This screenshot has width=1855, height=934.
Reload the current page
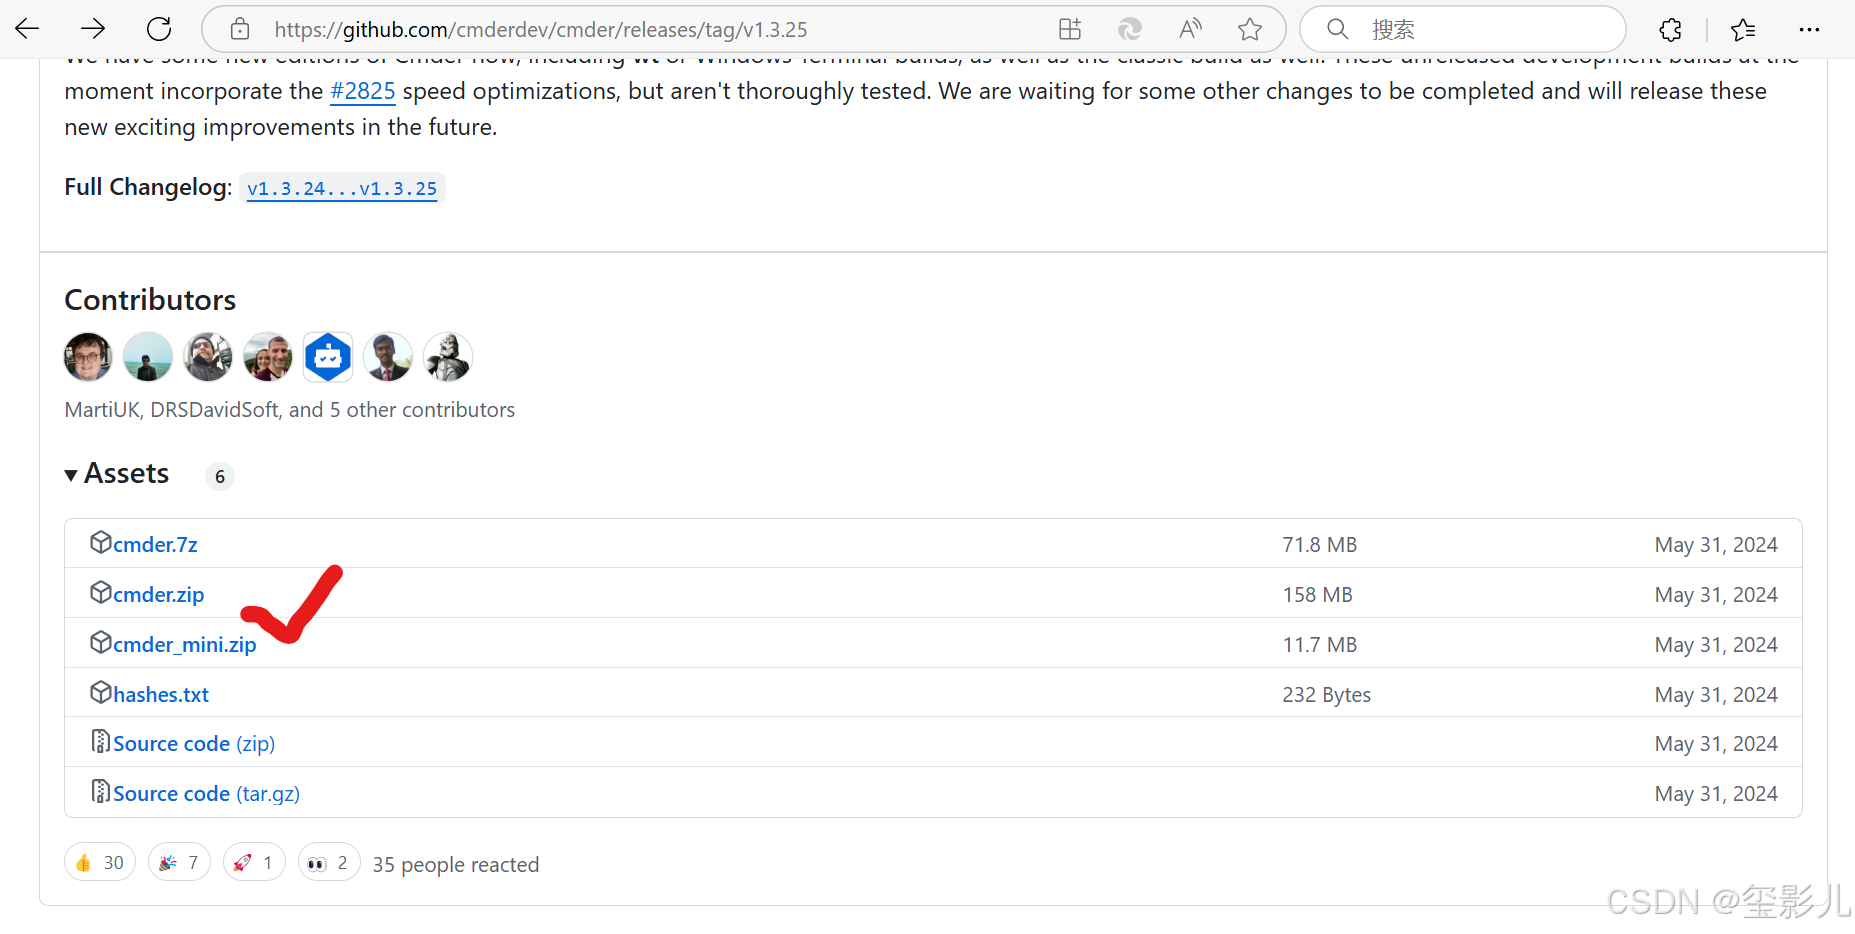(159, 29)
